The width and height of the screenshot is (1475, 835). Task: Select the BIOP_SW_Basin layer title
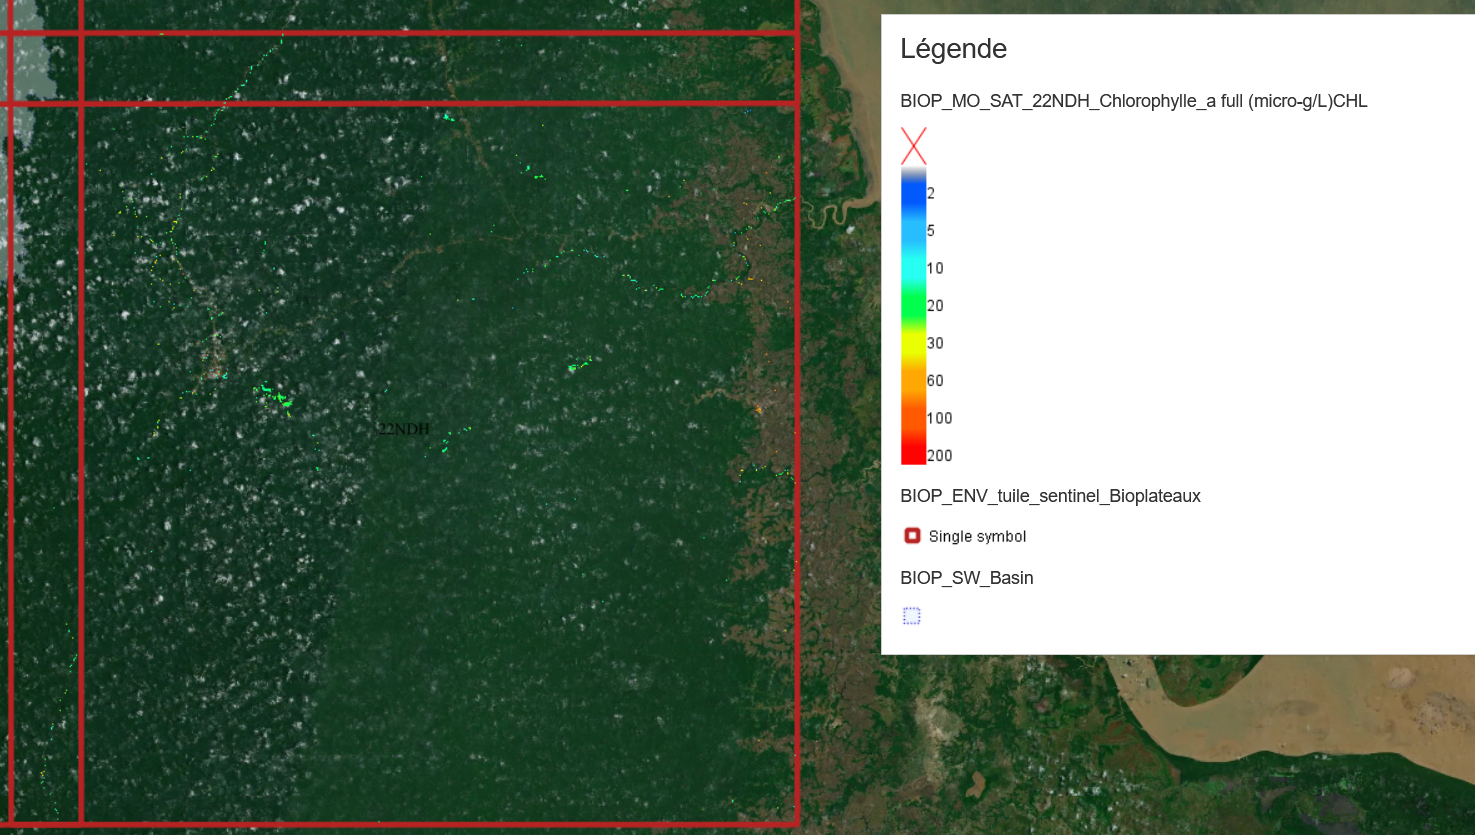(x=966, y=578)
